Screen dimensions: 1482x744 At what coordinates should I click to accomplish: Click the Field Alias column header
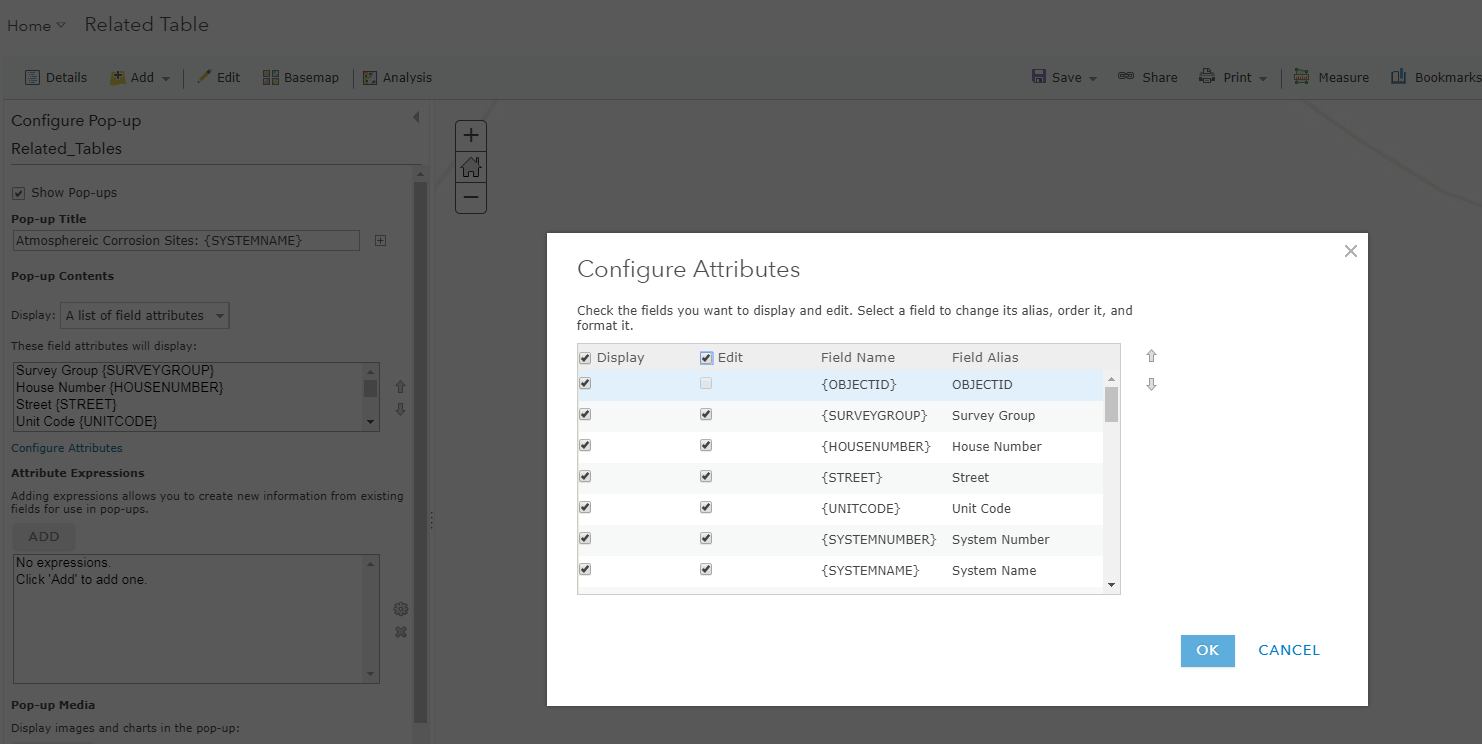coord(985,357)
